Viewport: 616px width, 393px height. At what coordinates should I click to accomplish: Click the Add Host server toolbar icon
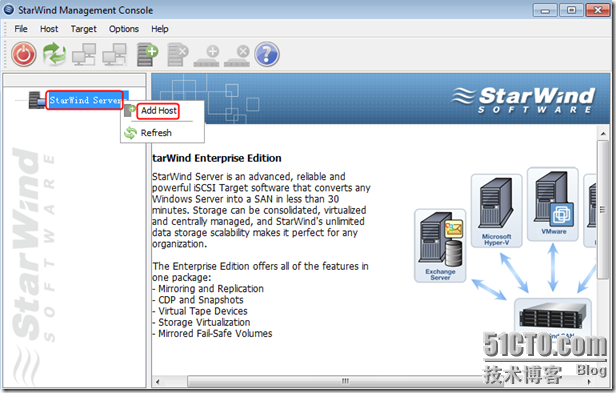coord(147,55)
